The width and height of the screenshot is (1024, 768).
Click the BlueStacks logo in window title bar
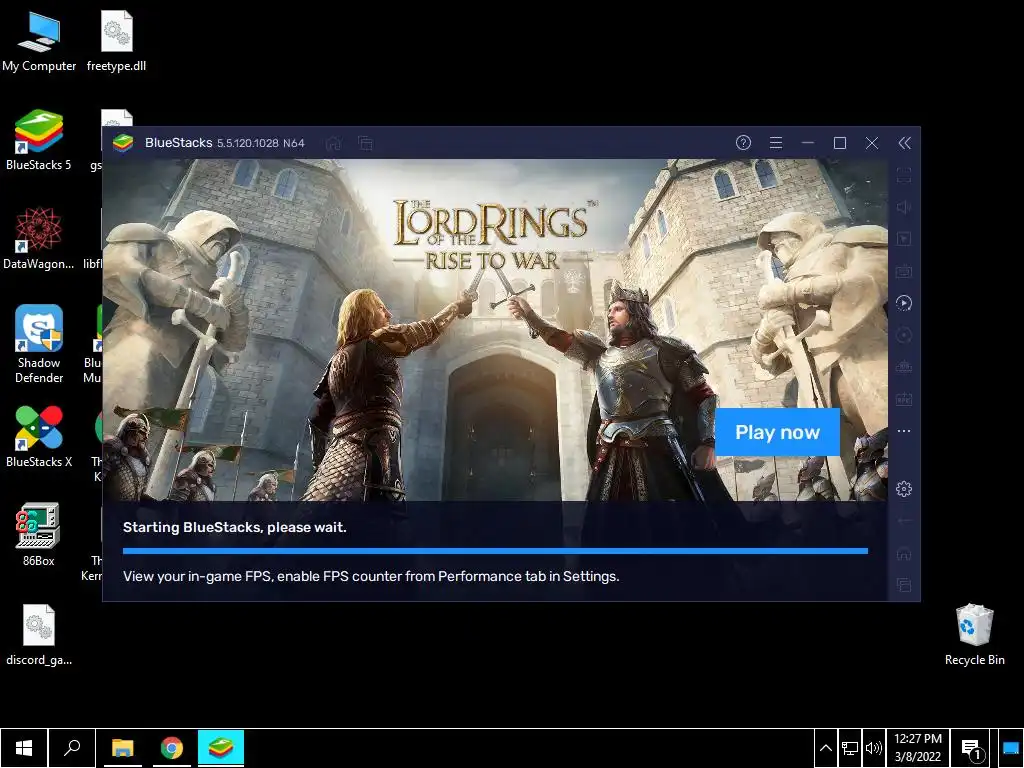123,143
